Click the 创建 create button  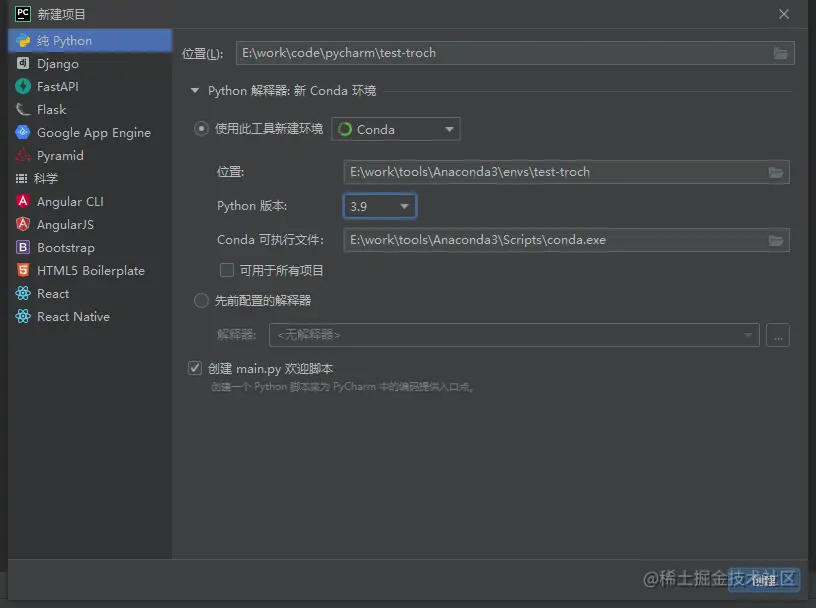tap(763, 579)
